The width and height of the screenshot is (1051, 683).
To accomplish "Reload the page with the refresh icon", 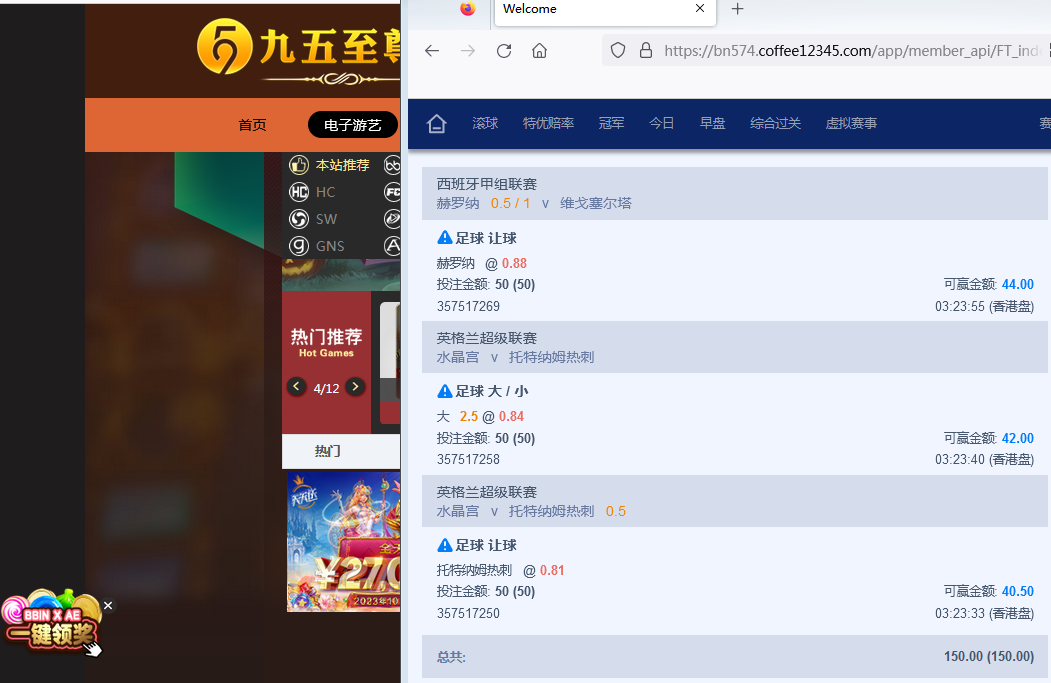I will coord(504,51).
